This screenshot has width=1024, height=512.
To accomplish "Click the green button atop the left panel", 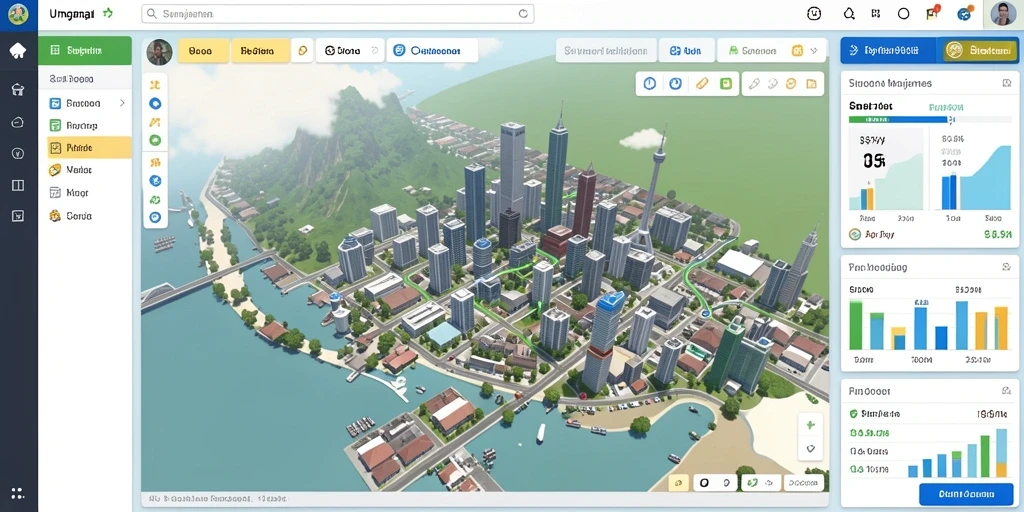I will click(x=85, y=50).
